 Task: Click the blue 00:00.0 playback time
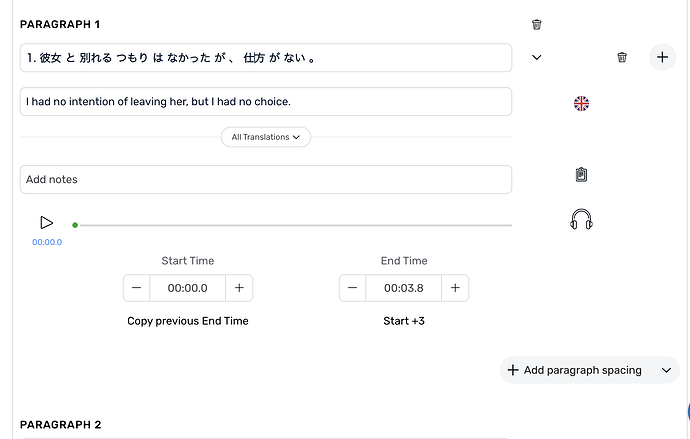[47, 242]
